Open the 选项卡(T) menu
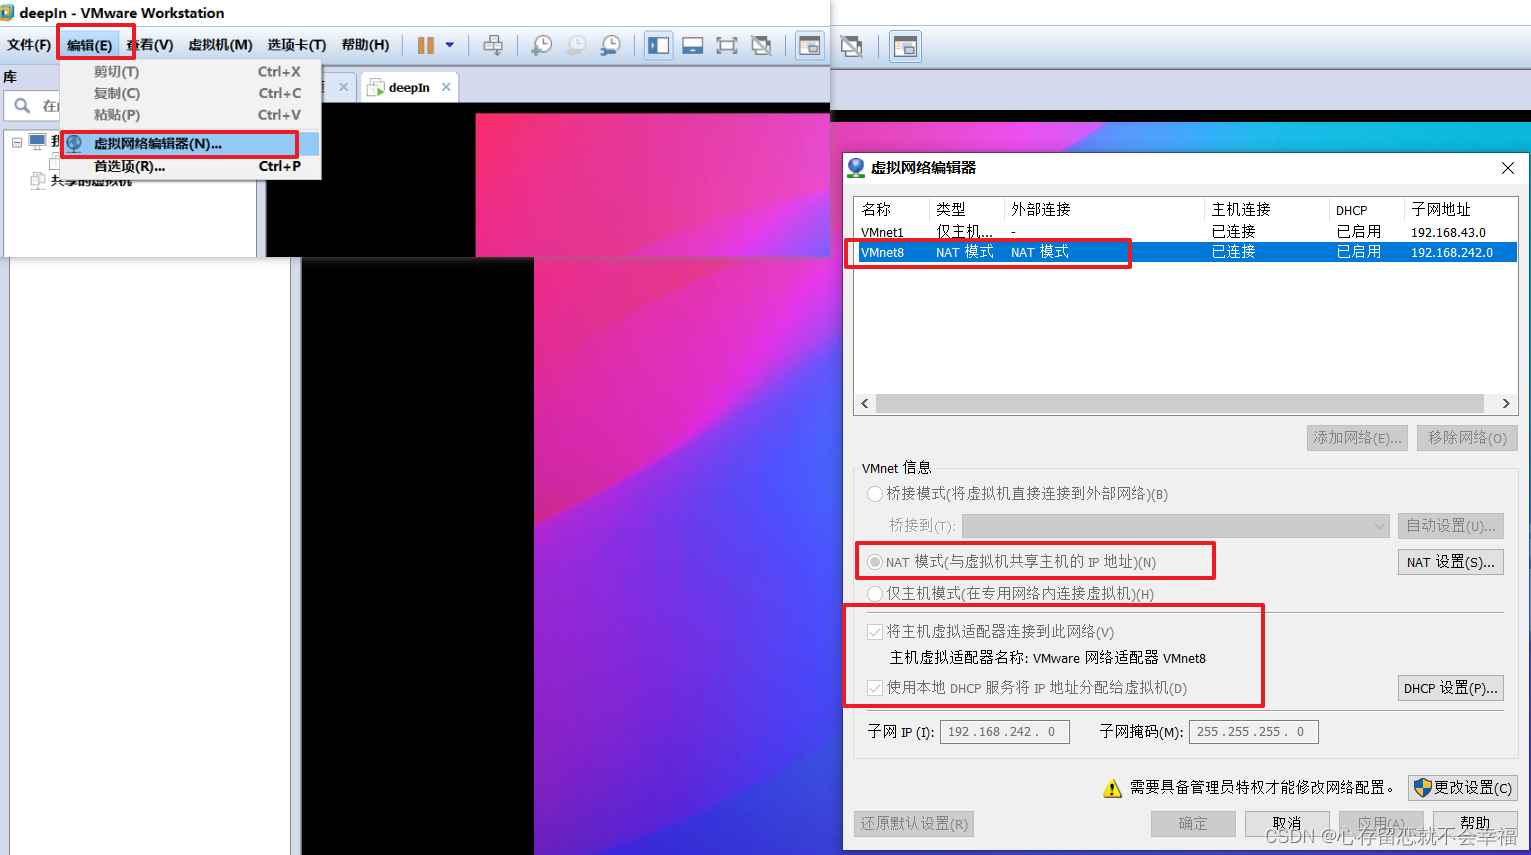Screen dimensions: 1531x855 click(297, 45)
